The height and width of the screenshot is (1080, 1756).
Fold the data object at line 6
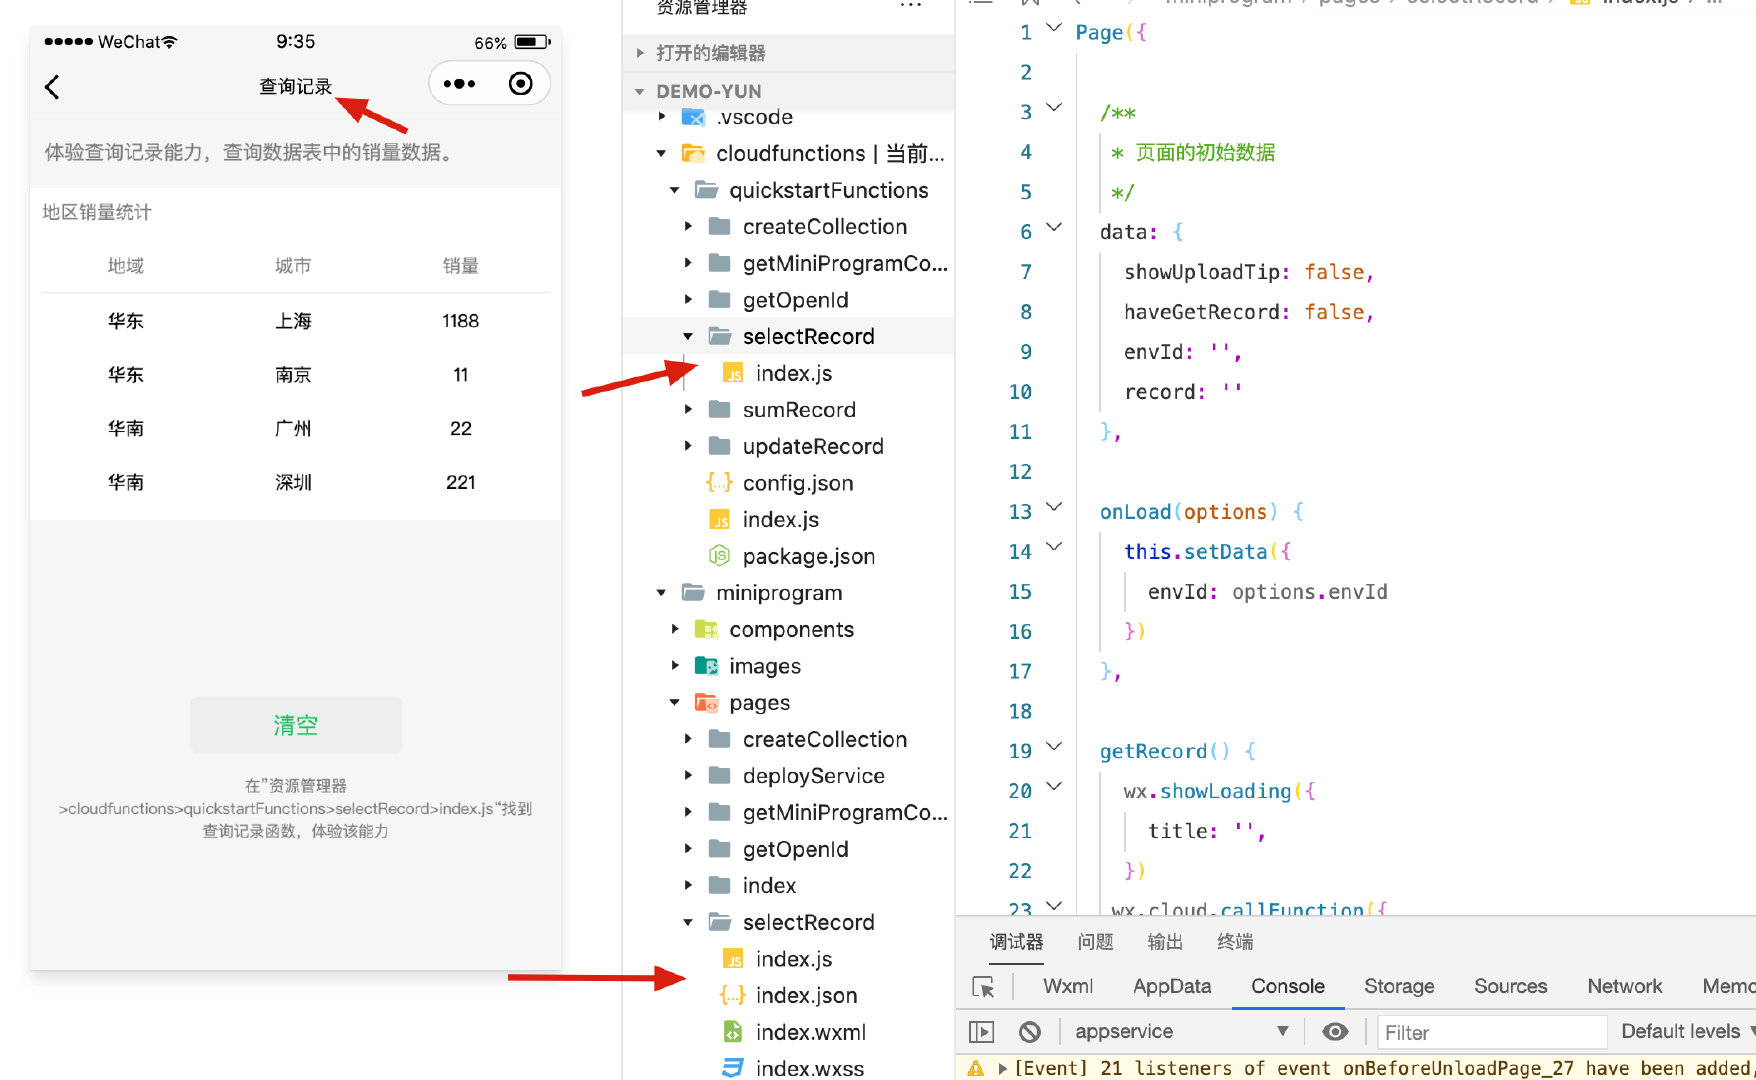tap(1054, 227)
